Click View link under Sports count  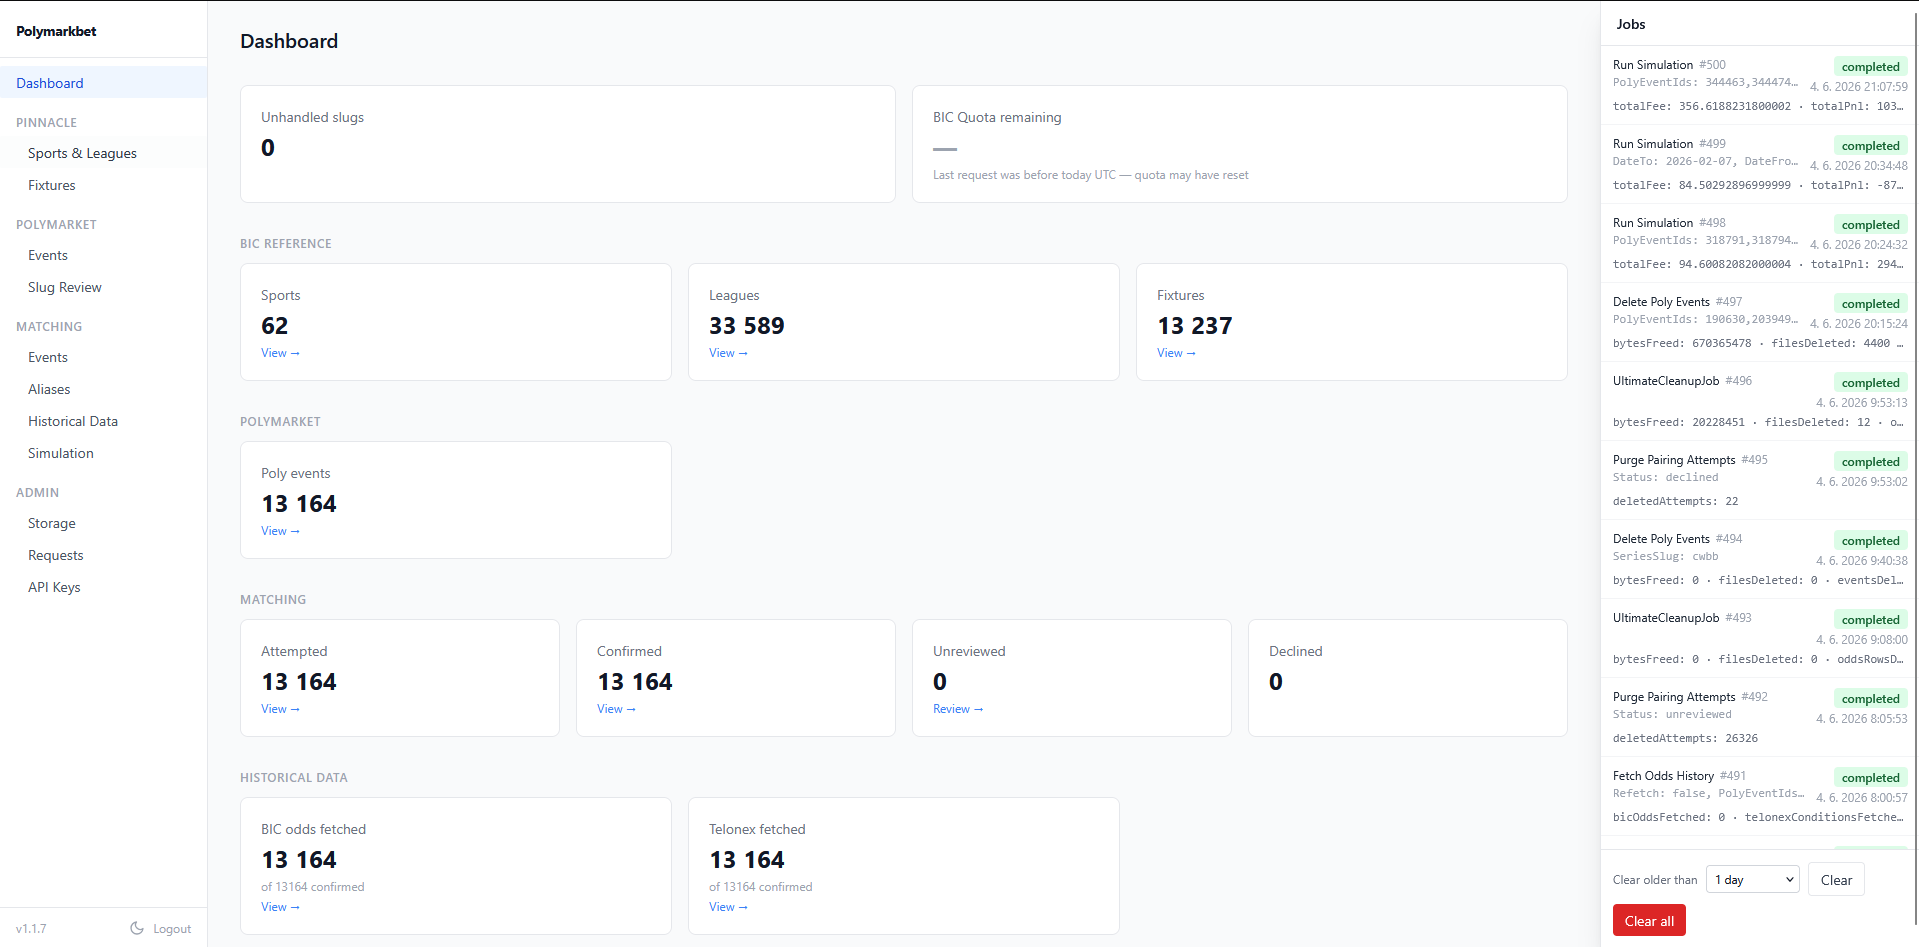[280, 353]
